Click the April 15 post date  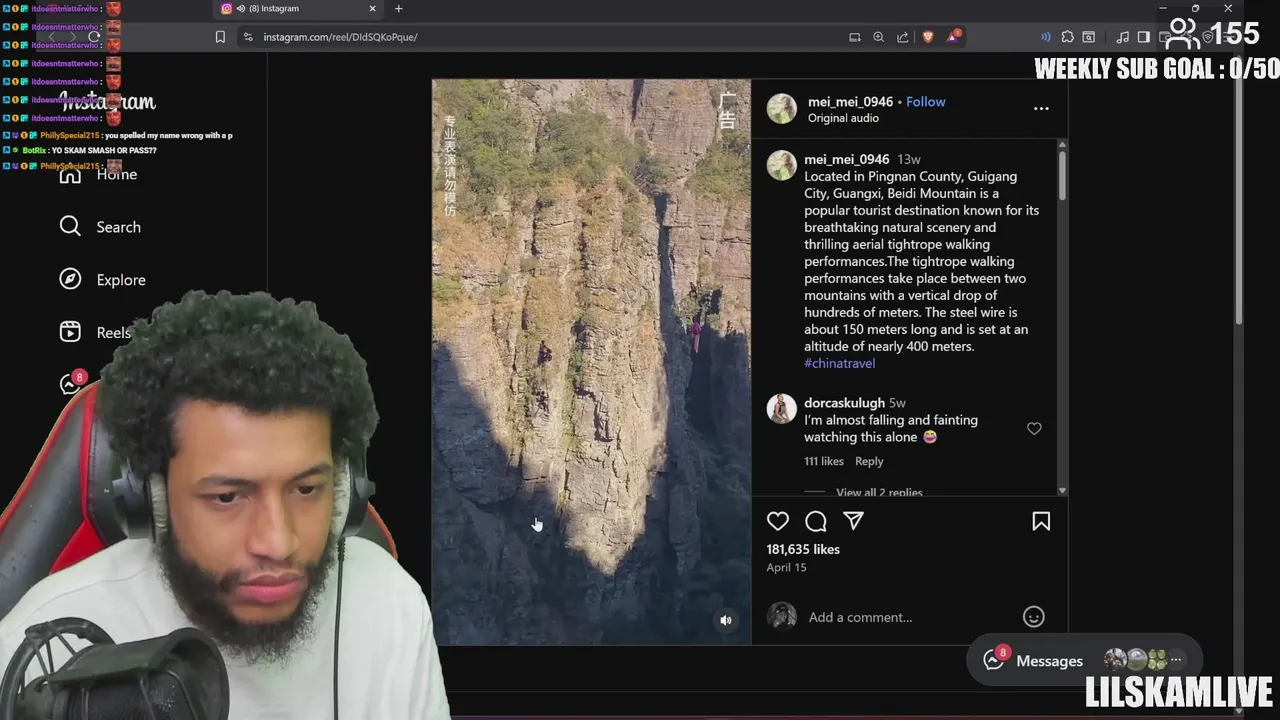(786, 567)
